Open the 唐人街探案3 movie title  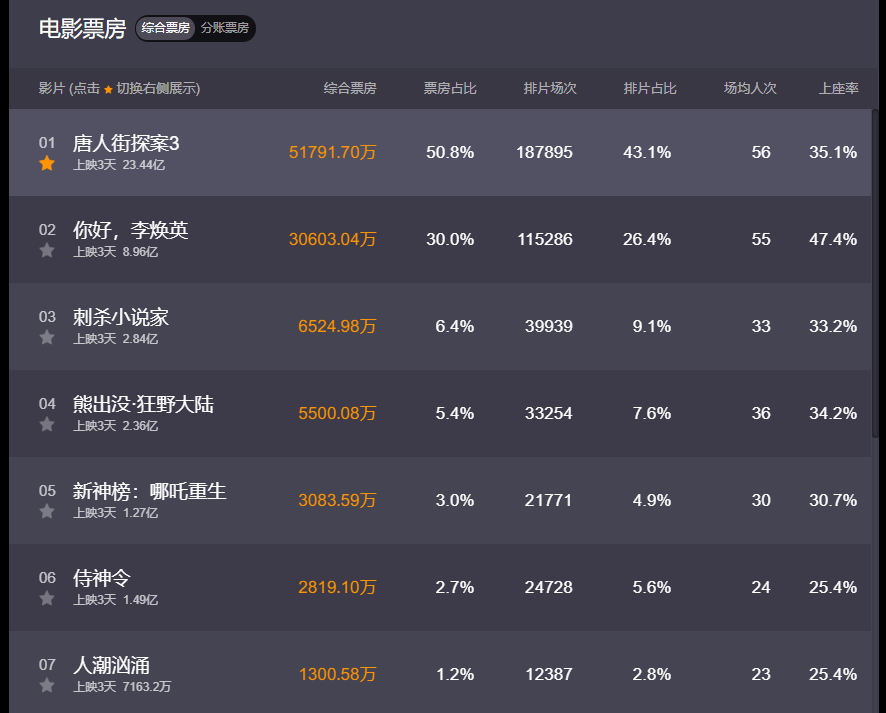(126, 144)
